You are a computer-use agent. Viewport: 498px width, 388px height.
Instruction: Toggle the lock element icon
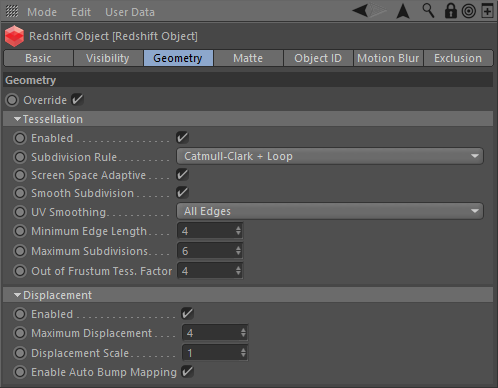click(x=451, y=11)
